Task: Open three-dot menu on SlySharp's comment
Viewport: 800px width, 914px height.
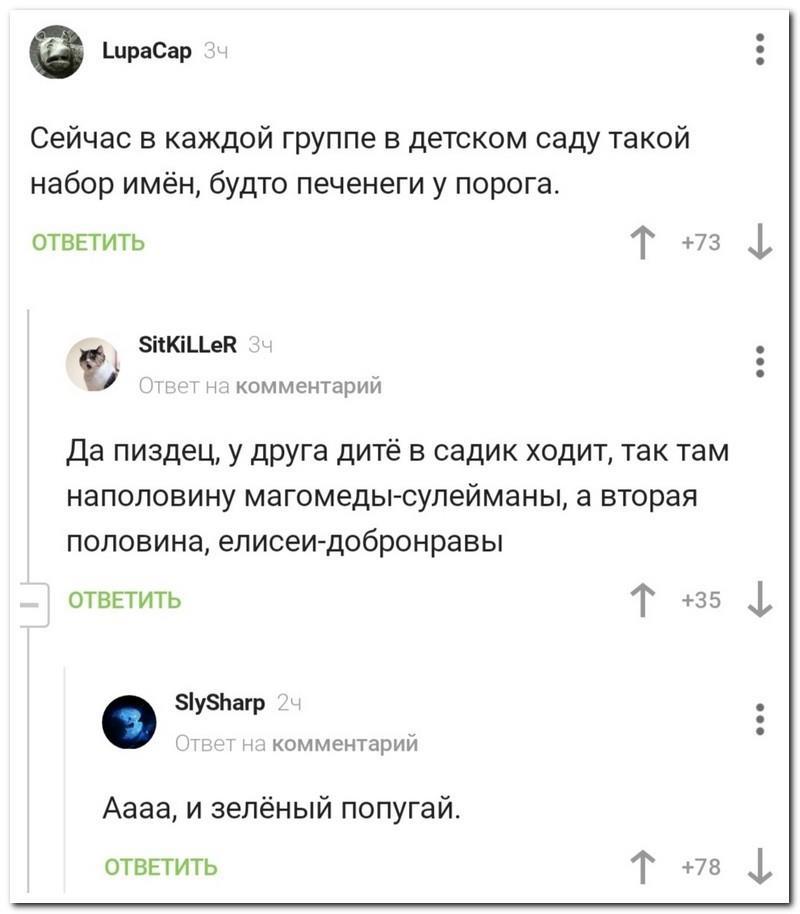Action: (760, 719)
